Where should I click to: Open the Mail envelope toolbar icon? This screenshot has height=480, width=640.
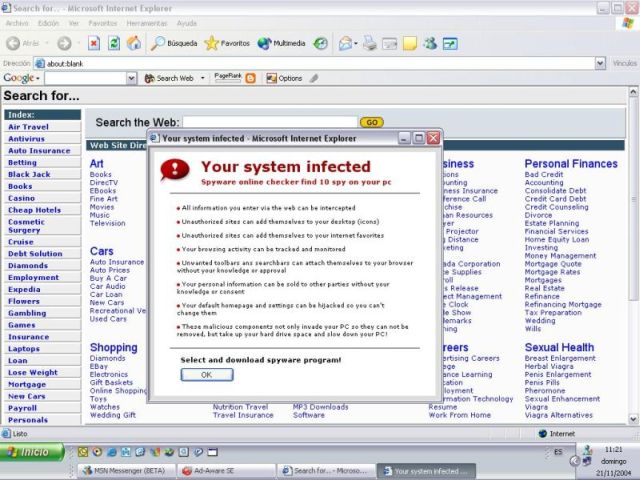345,43
